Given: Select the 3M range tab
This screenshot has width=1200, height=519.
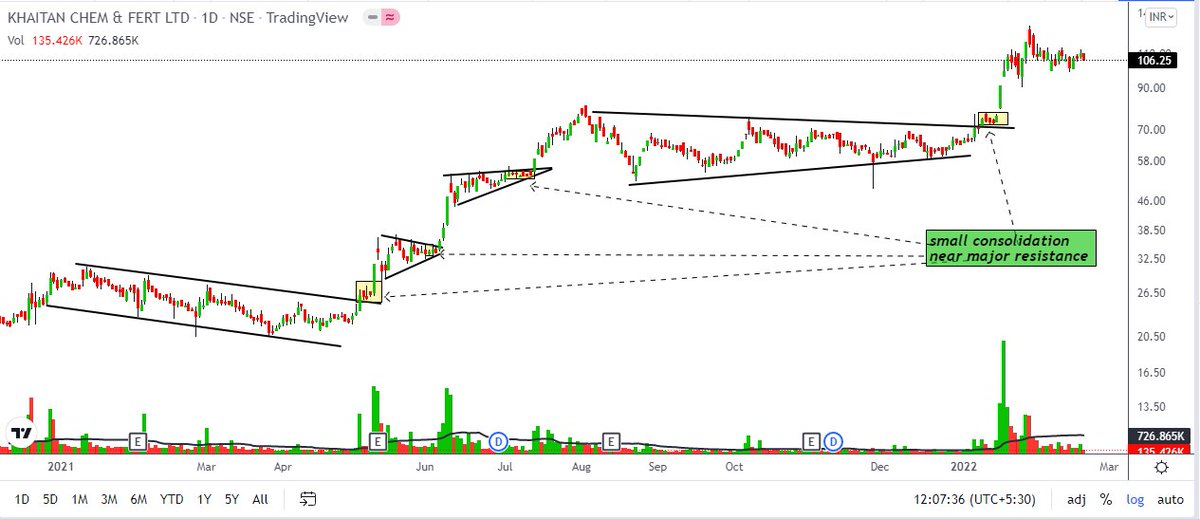Looking at the screenshot, I should pyautogui.click(x=110, y=499).
